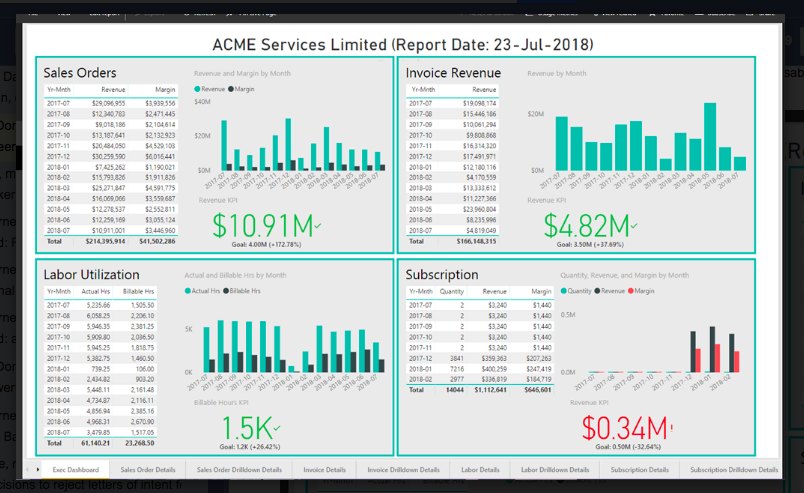Click the Sales Orders panel title
Image resolution: width=804 pixels, height=493 pixels.
80,73
